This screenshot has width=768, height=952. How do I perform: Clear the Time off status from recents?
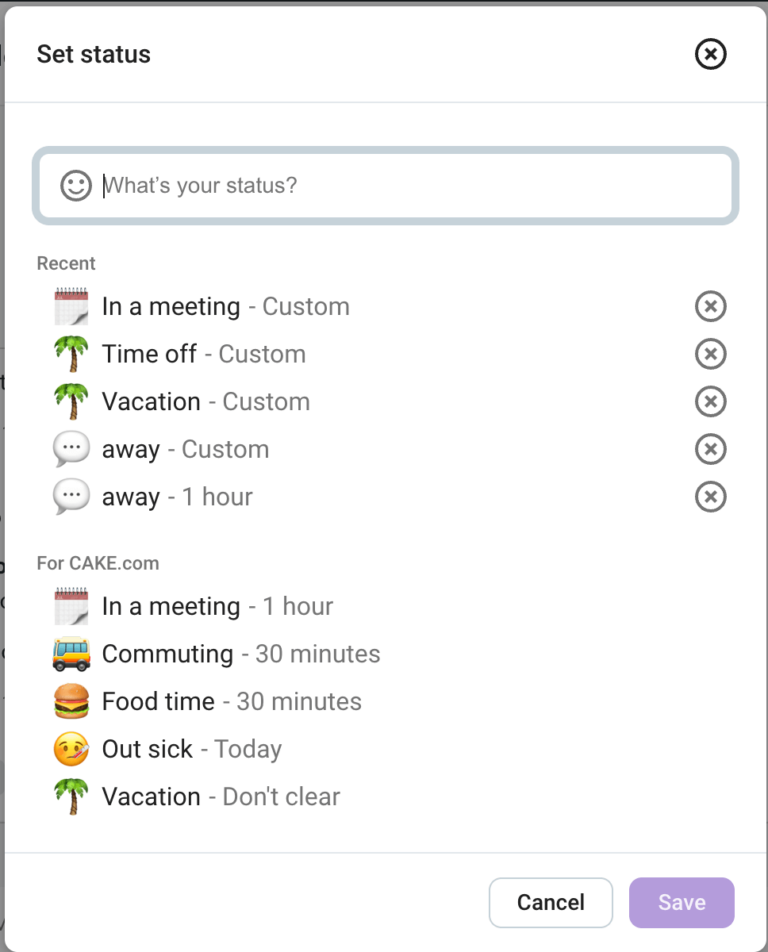coord(710,354)
